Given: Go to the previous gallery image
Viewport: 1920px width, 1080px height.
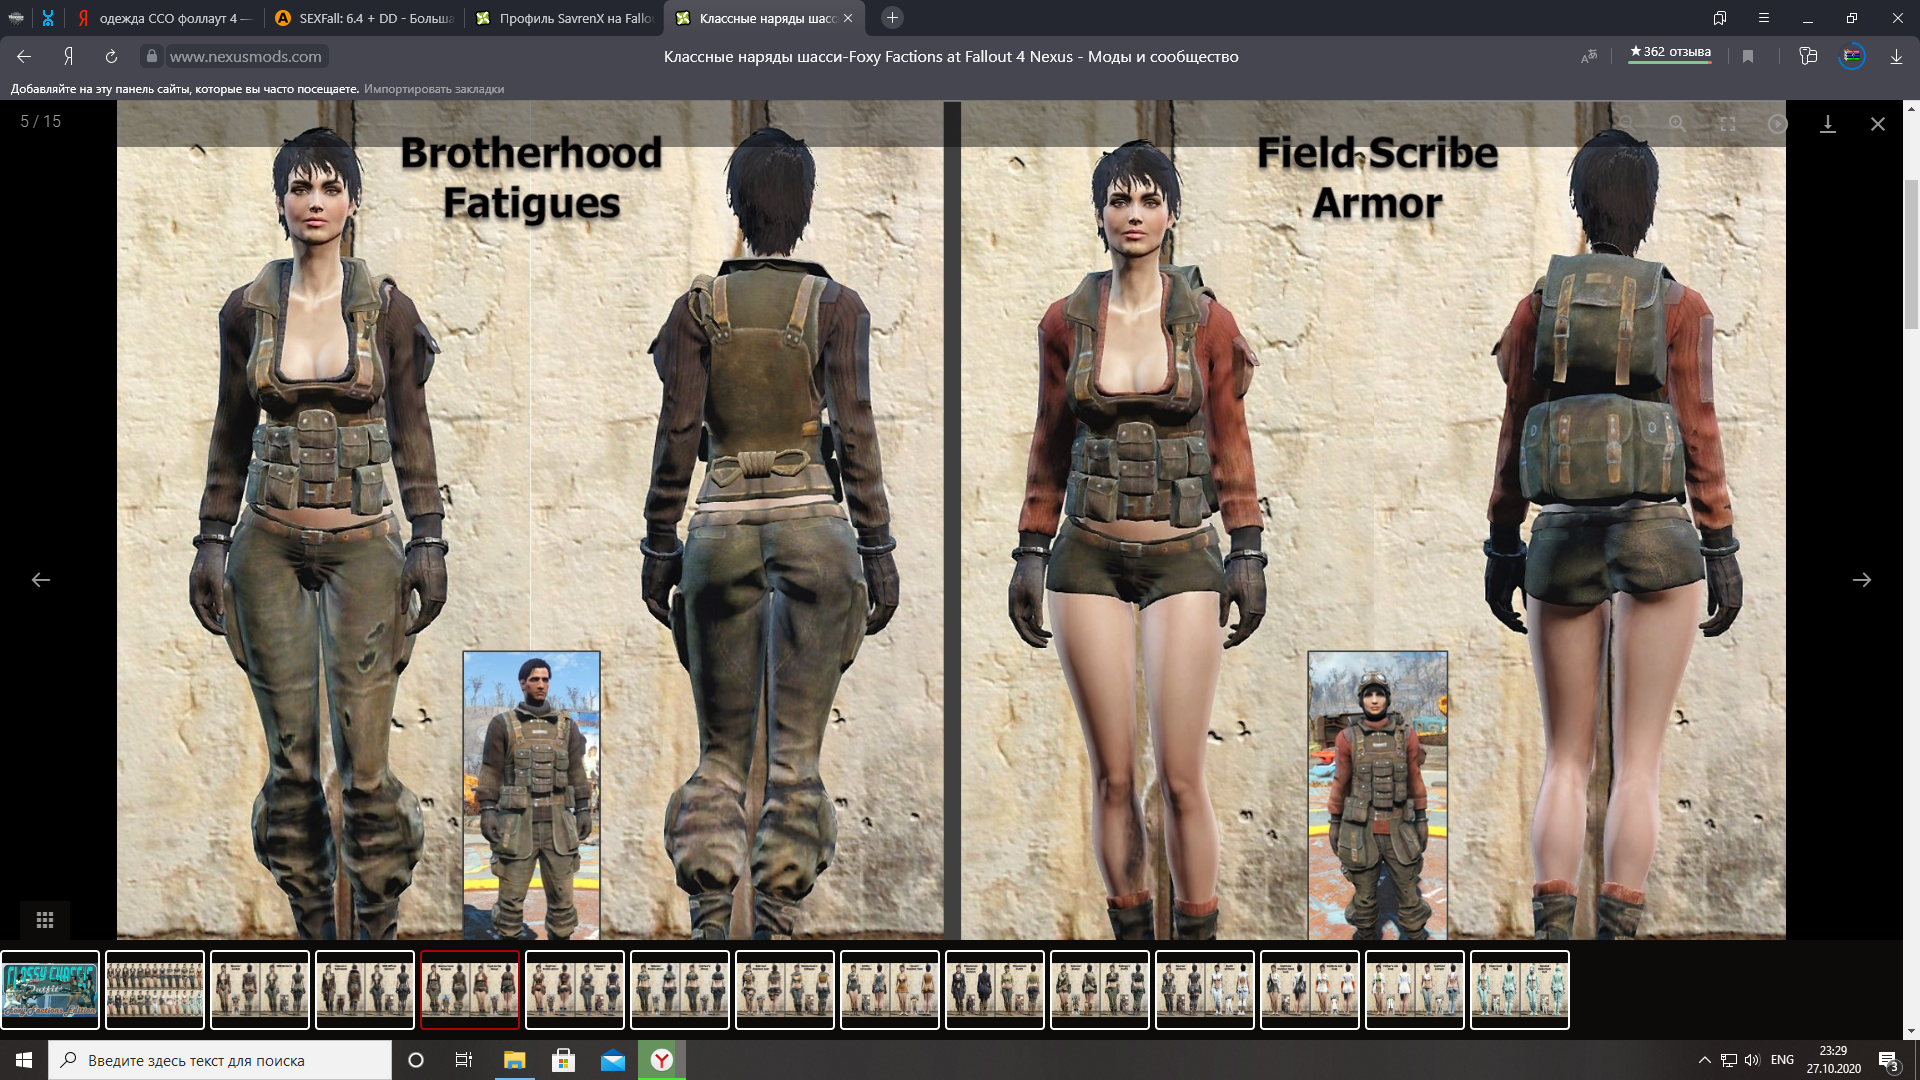Looking at the screenshot, I should (41, 580).
